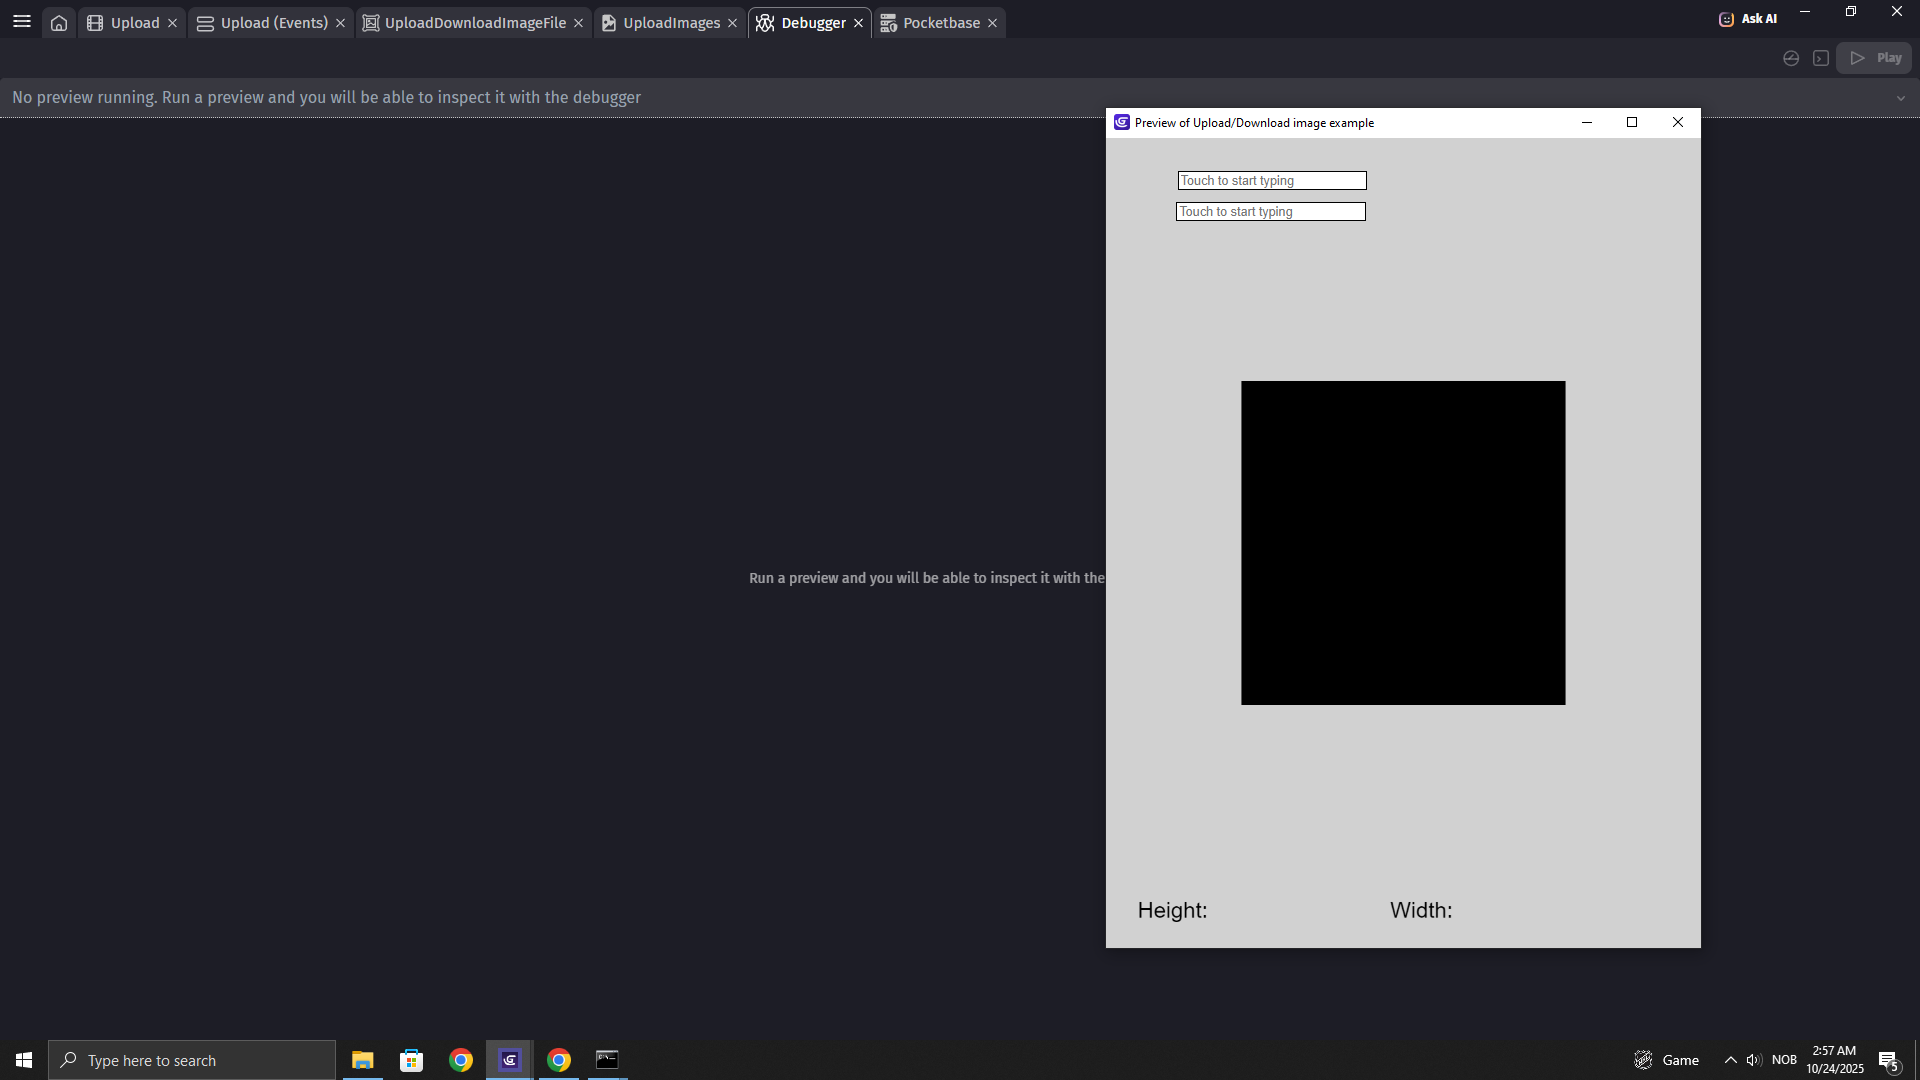Show hidden system tray icons
Image resolution: width=1920 pixels, height=1080 pixels.
click(x=1731, y=1060)
